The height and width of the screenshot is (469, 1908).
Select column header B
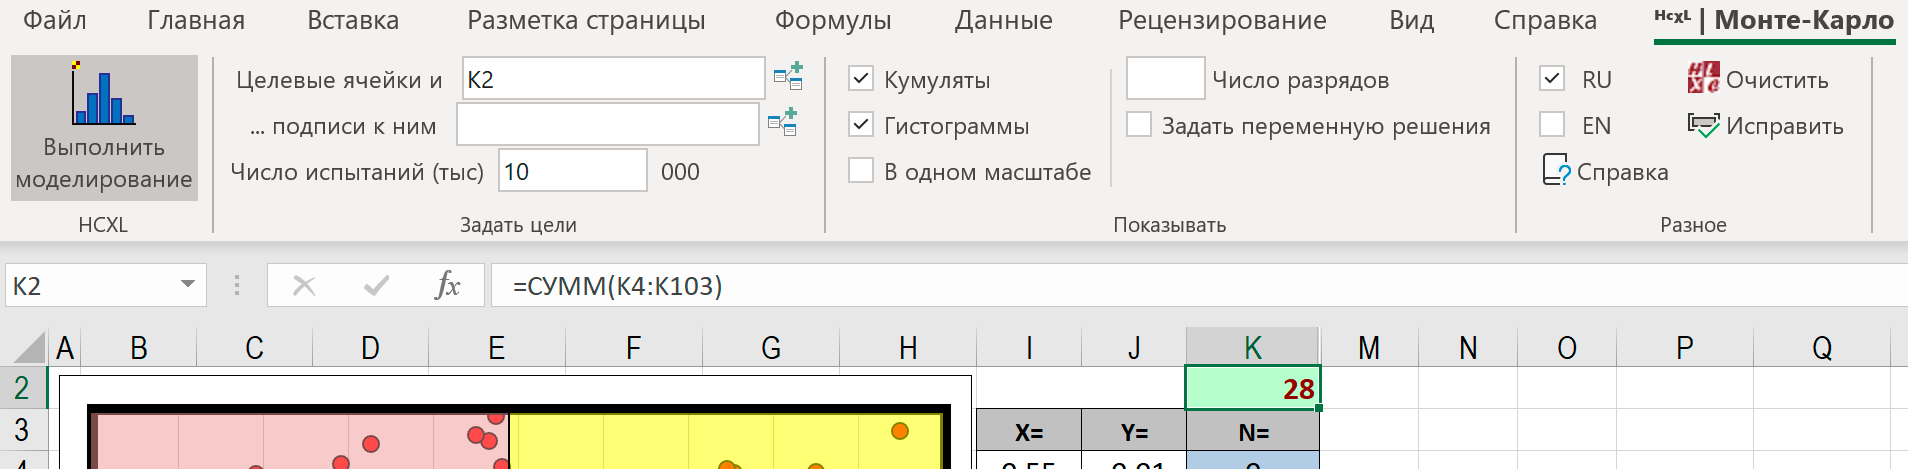[x=138, y=347]
